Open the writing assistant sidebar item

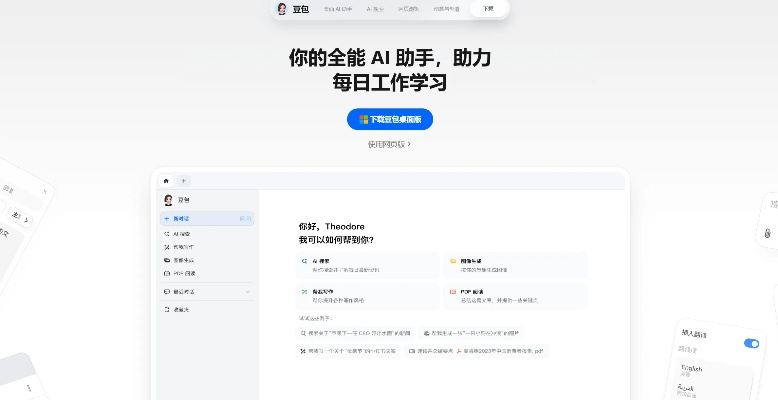click(x=181, y=246)
